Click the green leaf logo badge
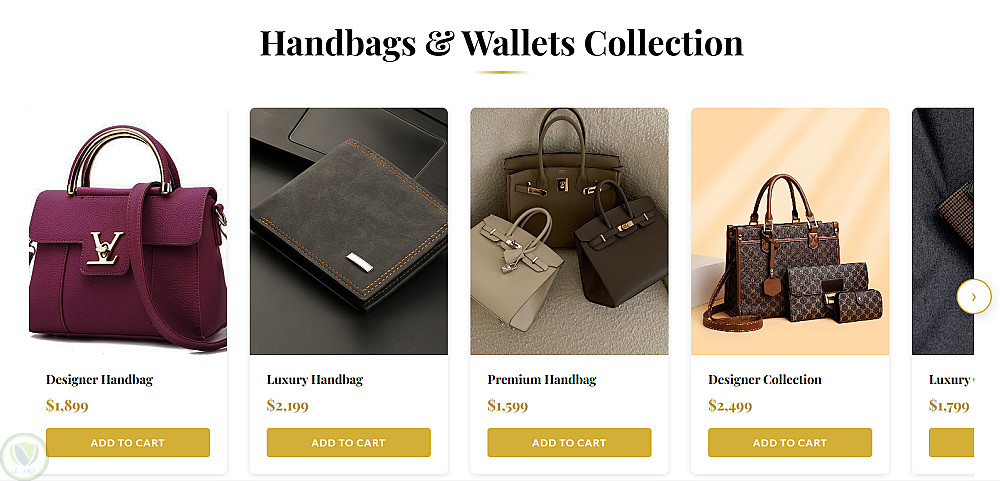The height and width of the screenshot is (481, 1000). point(24,457)
